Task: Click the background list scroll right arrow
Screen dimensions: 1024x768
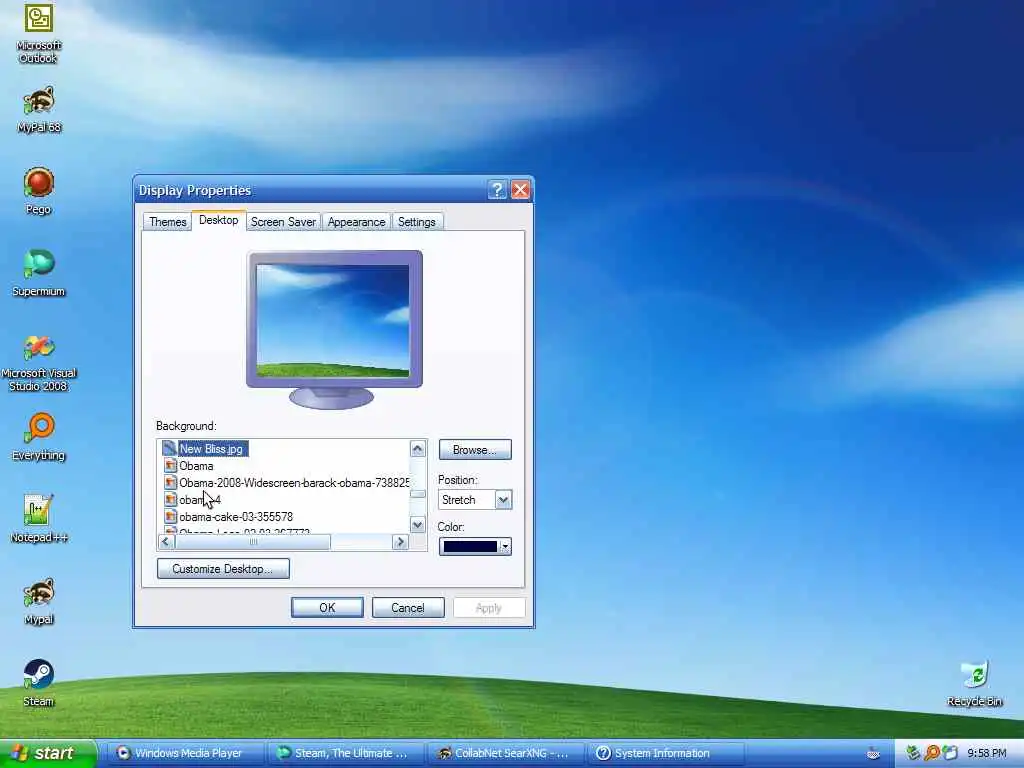Action: (x=400, y=542)
